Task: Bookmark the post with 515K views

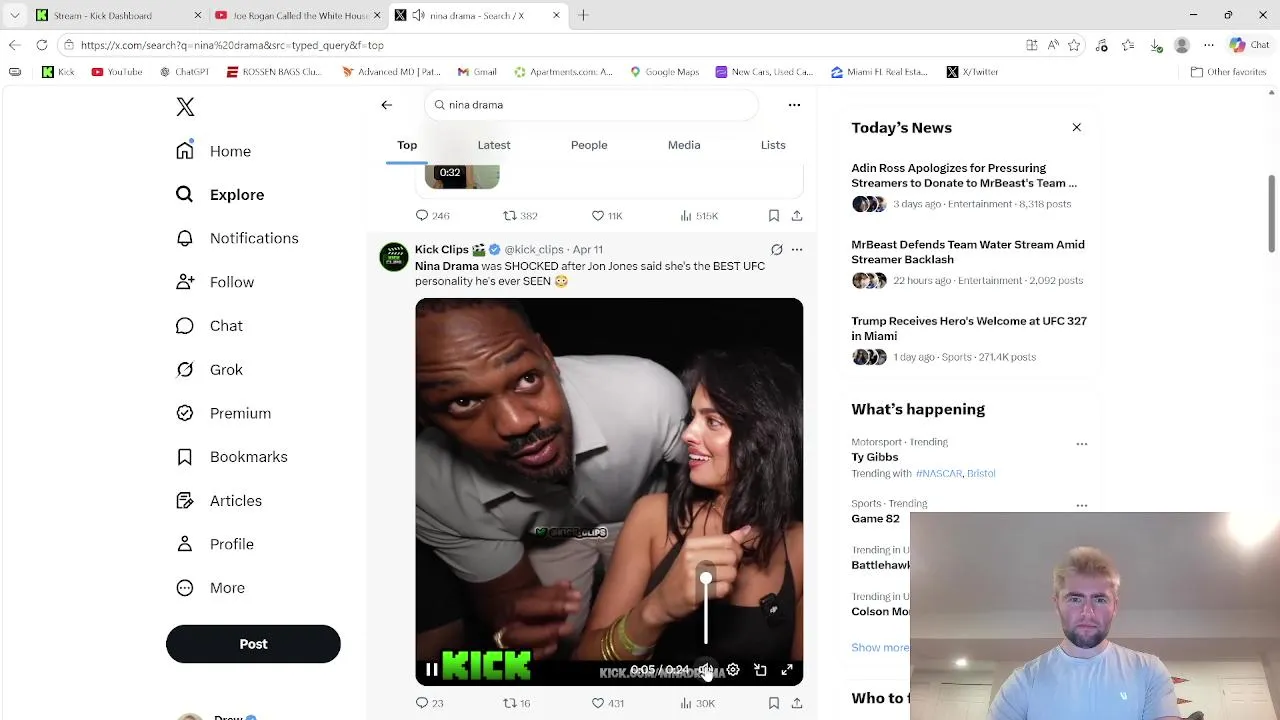Action: [774, 216]
